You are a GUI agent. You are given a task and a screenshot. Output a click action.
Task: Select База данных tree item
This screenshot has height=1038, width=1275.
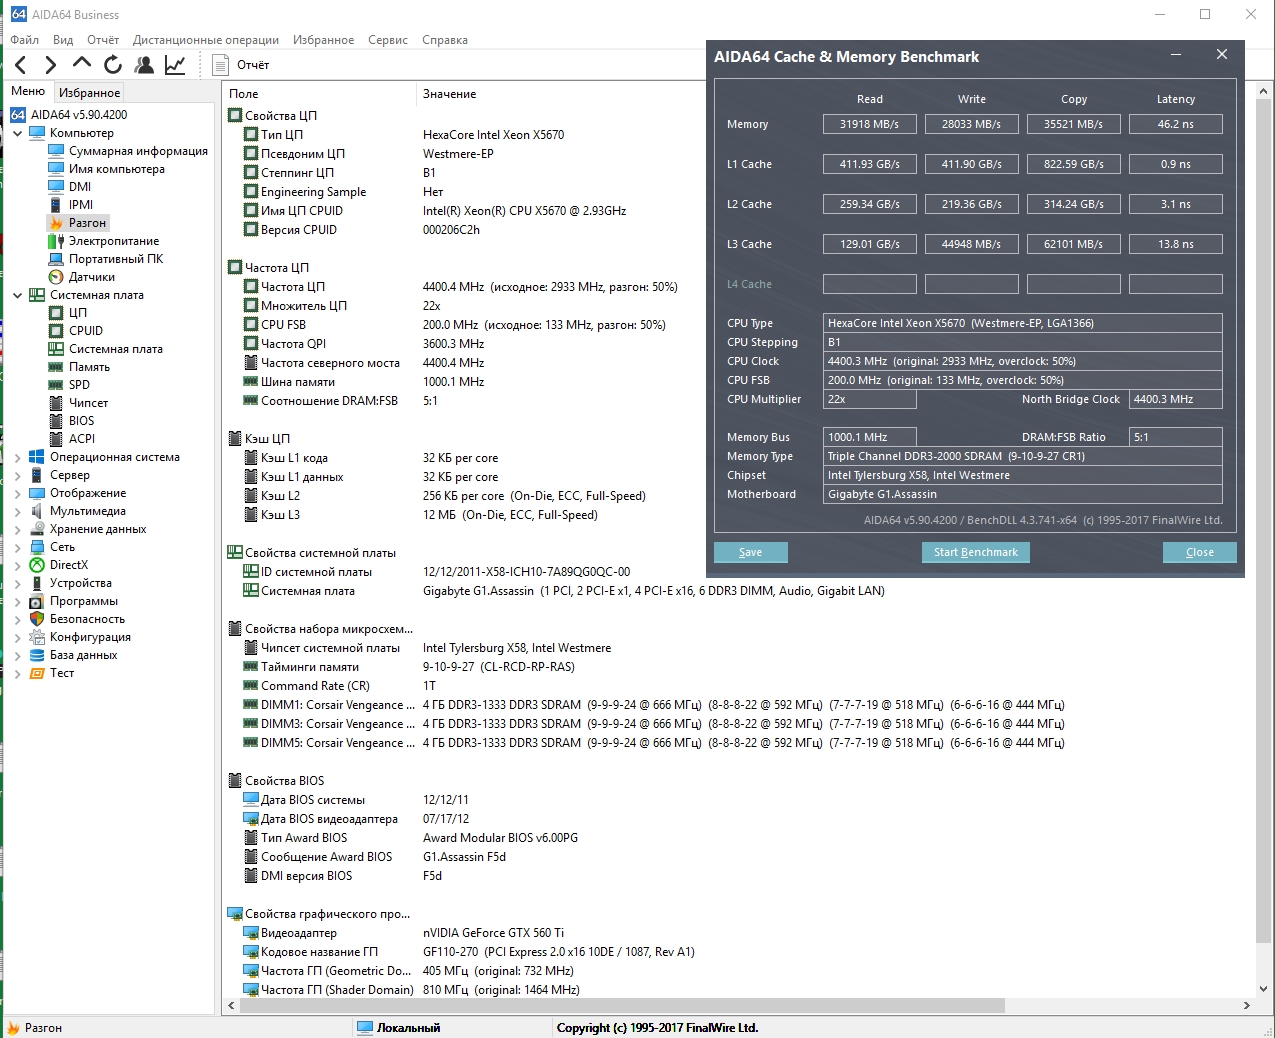tap(84, 655)
